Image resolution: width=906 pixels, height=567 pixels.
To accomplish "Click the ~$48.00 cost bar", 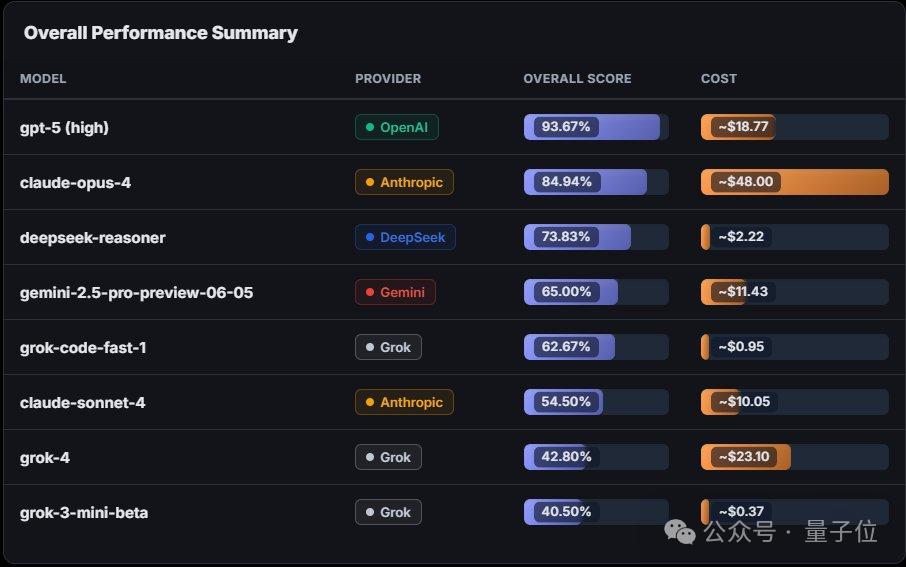I will [794, 182].
